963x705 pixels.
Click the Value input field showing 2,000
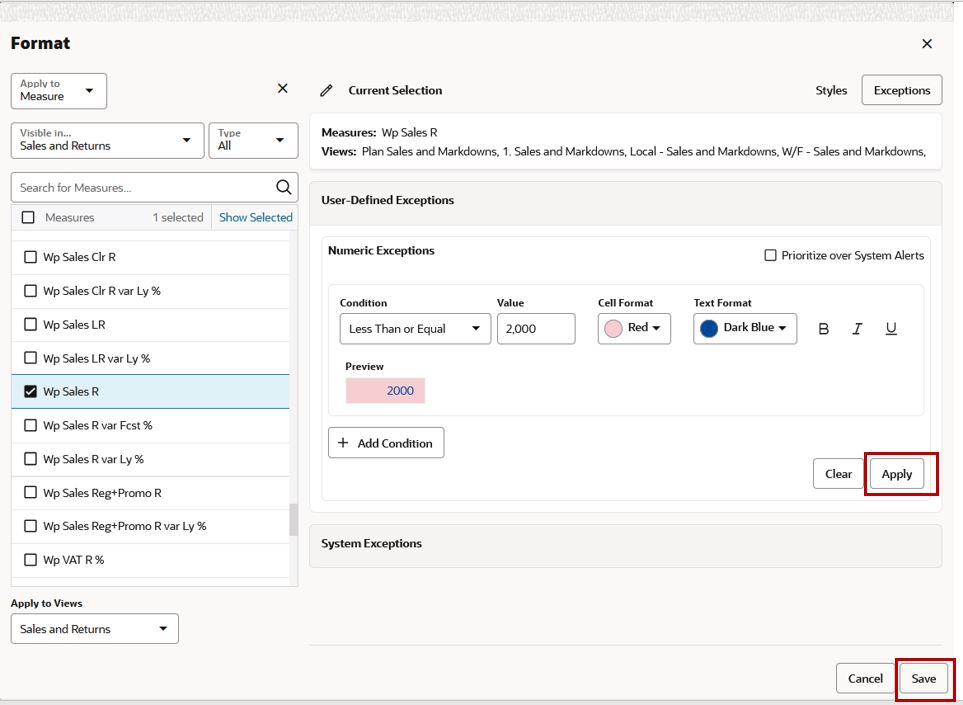click(x=536, y=329)
